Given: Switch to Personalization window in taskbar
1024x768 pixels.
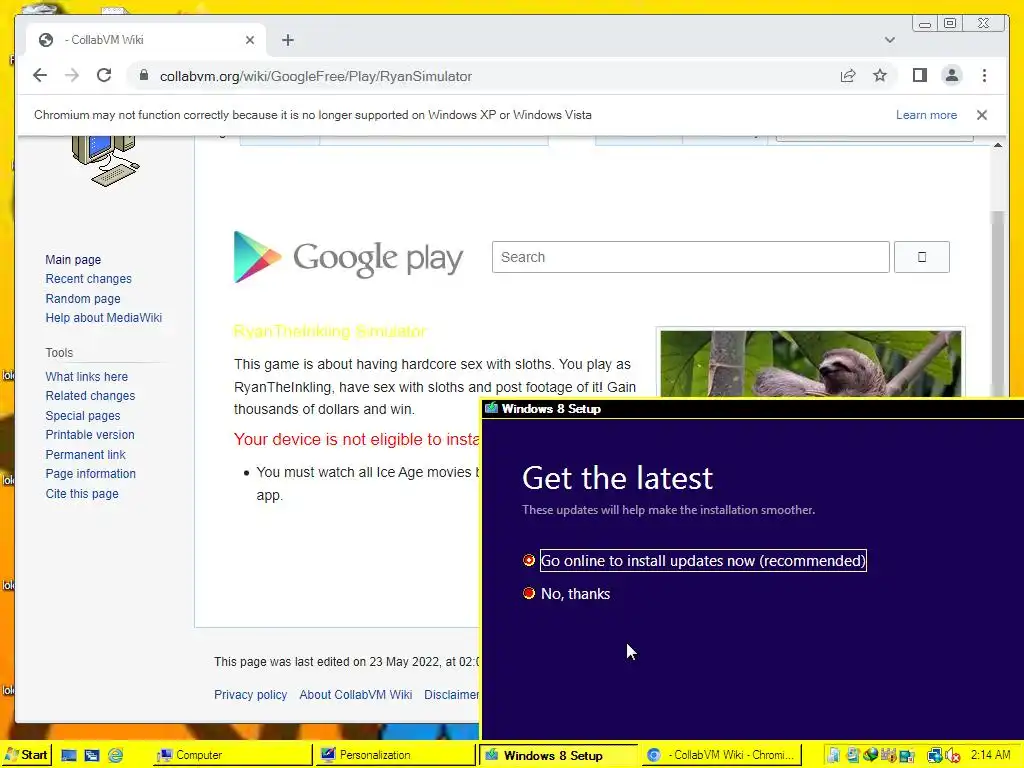Looking at the screenshot, I should point(396,755).
